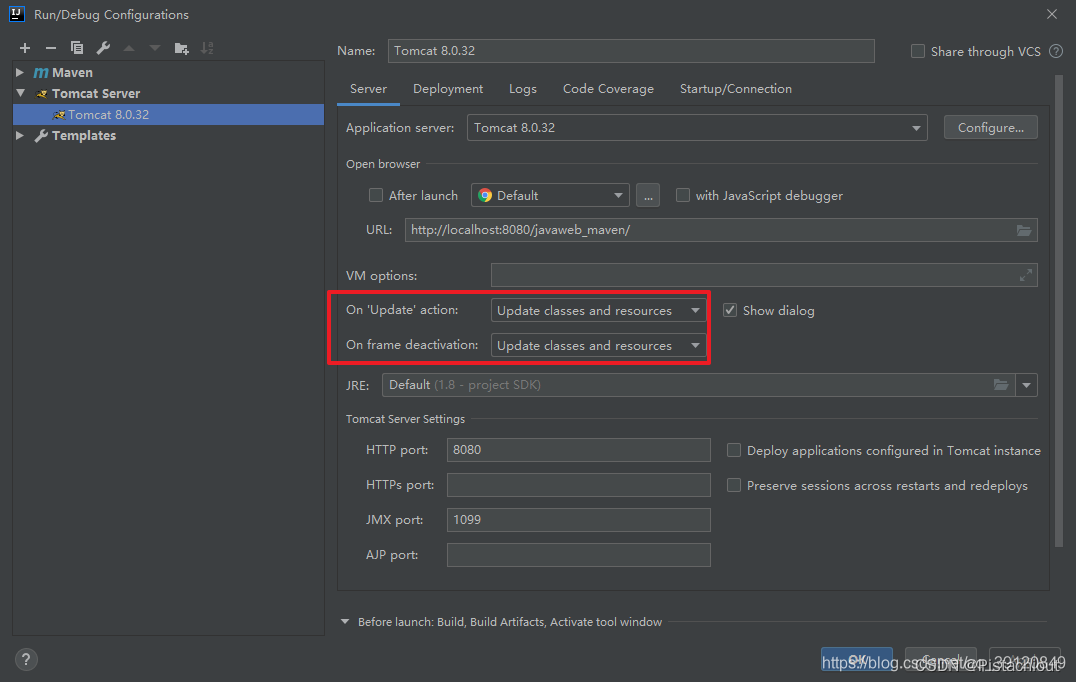
Task: Click in the HTTP port field
Action: (578, 450)
